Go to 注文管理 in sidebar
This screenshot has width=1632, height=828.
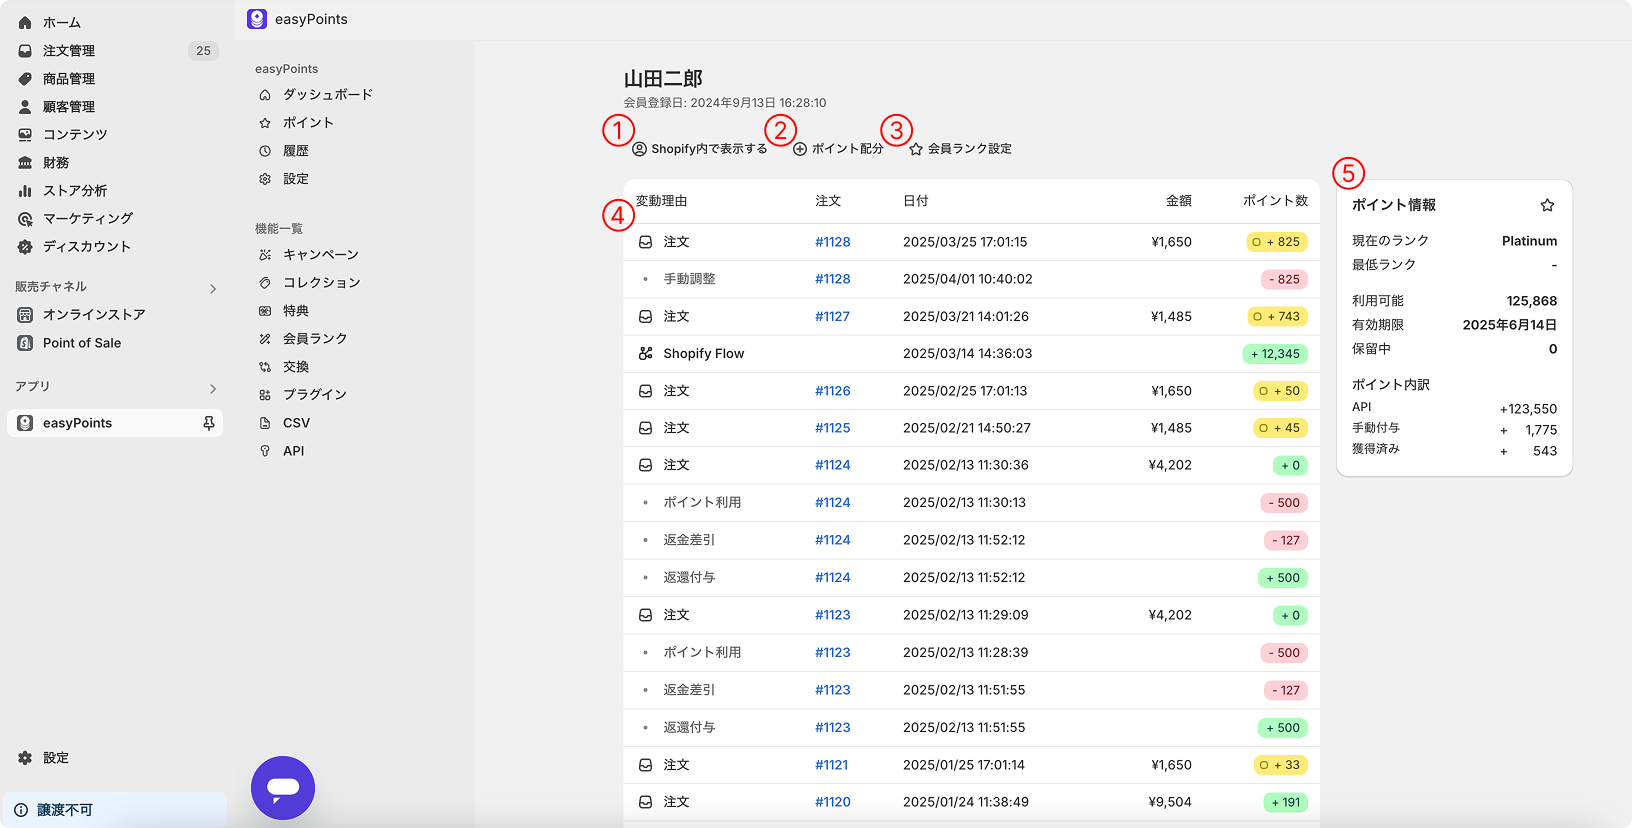[x=69, y=50]
